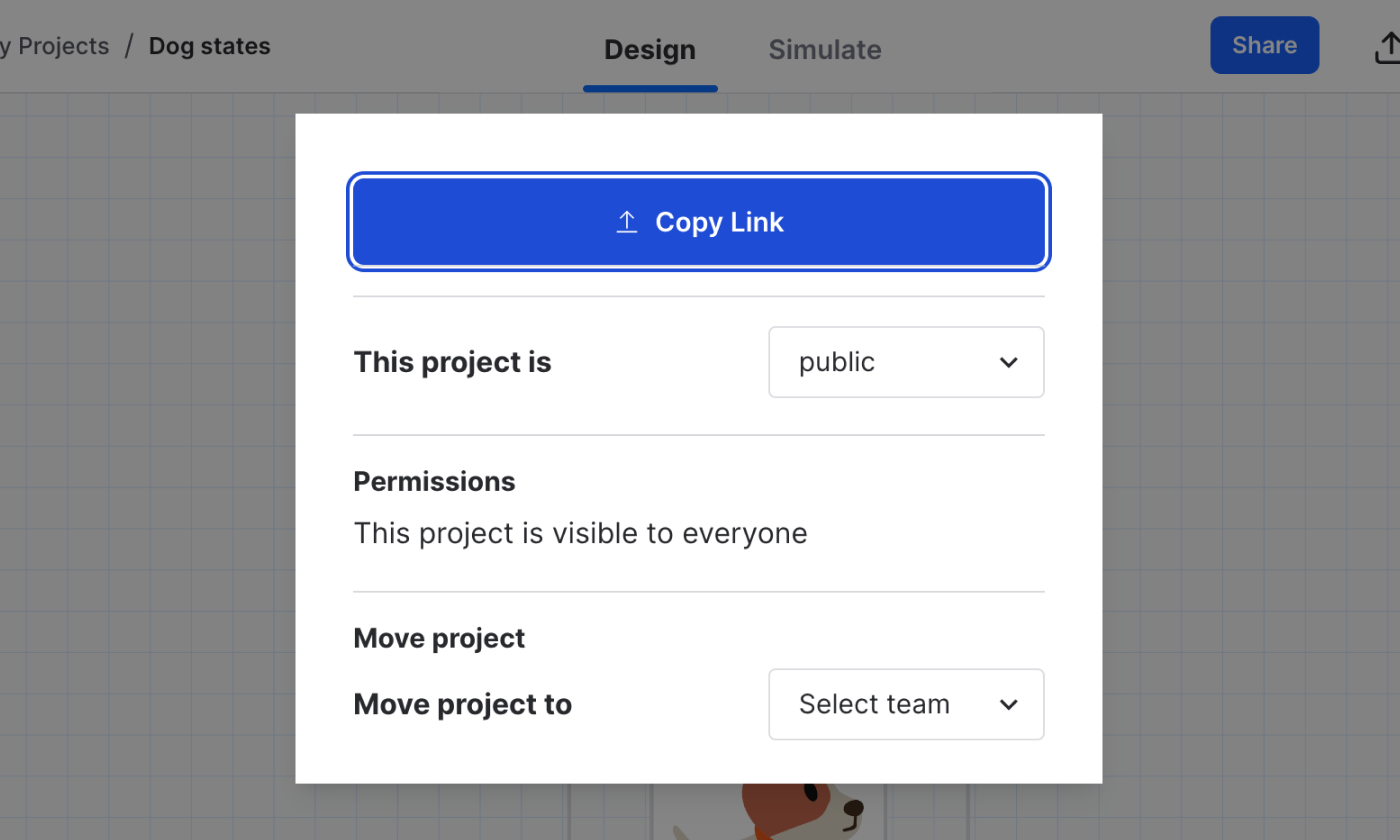1400x840 pixels.
Task: Click the 'This project is' label
Action: click(452, 362)
